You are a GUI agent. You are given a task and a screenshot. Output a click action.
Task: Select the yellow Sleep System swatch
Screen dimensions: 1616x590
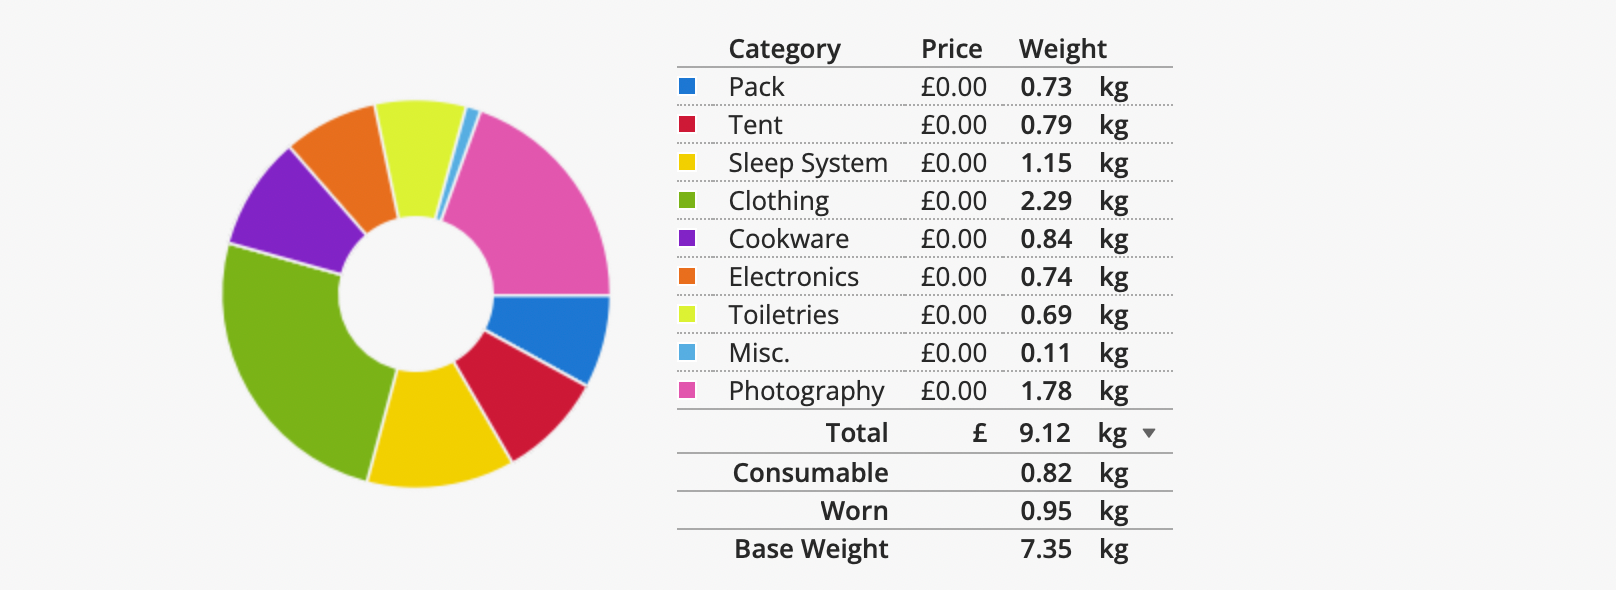(x=687, y=163)
